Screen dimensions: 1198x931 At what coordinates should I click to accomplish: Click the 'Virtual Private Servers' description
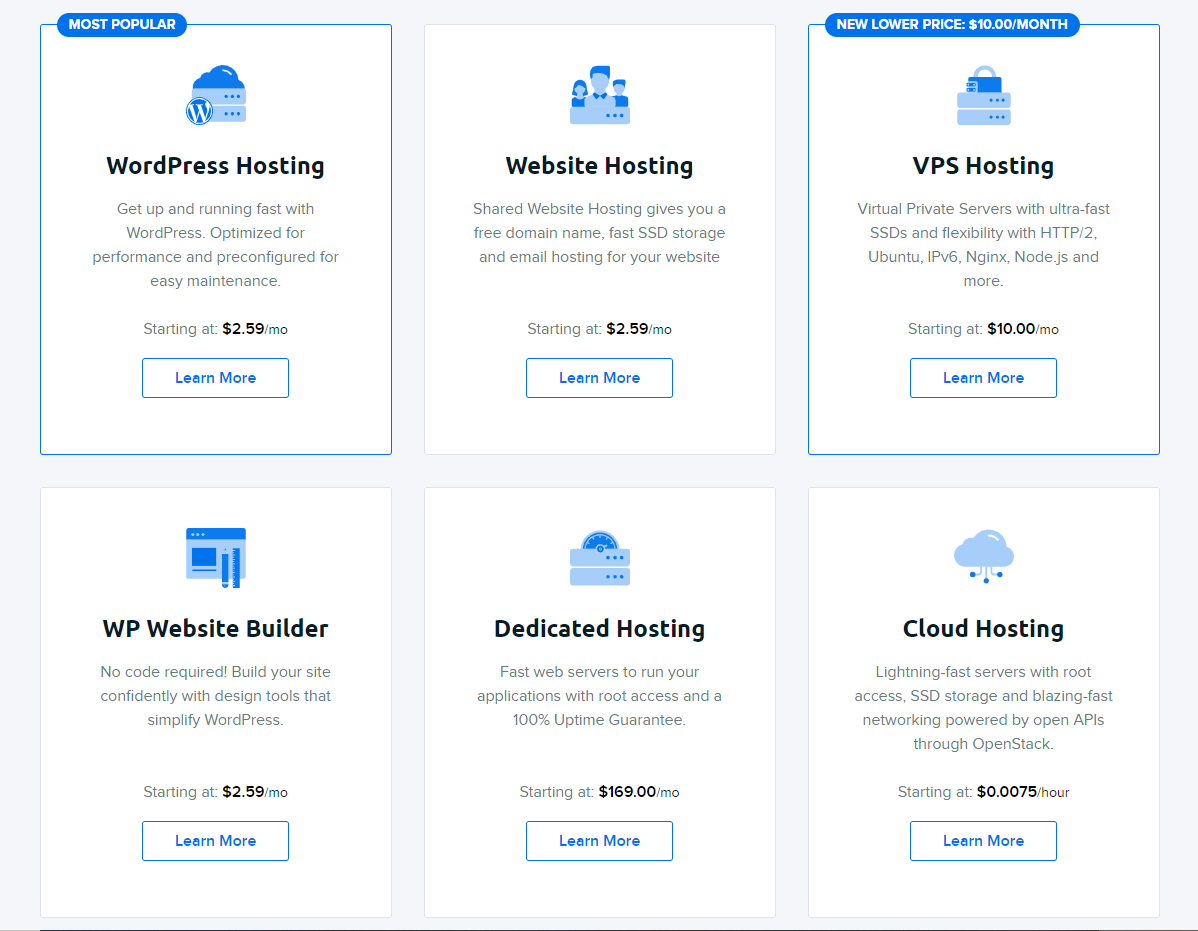coord(983,244)
